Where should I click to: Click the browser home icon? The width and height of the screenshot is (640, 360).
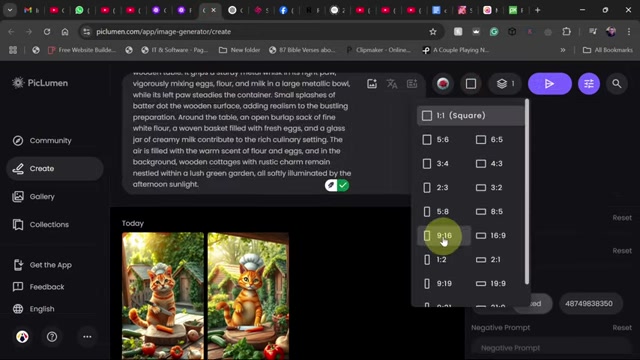pos(65,31)
